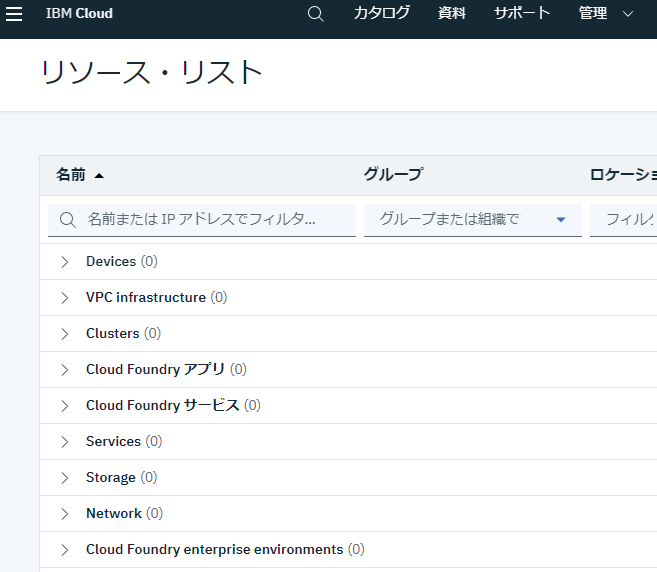Screen dimensions: 657x572
Task: Click the Cloud Foundry アプリ (0) label
Action: (x=166, y=370)
